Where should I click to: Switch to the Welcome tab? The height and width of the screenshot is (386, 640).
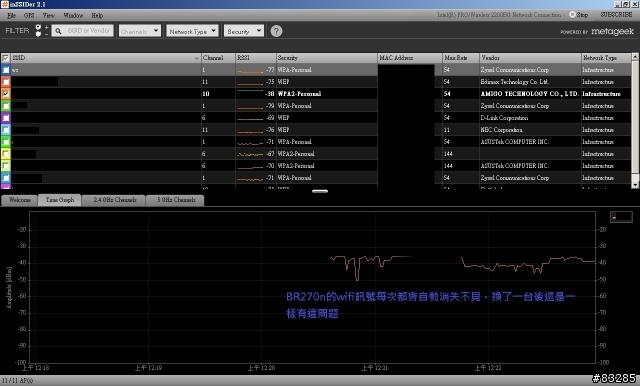pos(20,200)
